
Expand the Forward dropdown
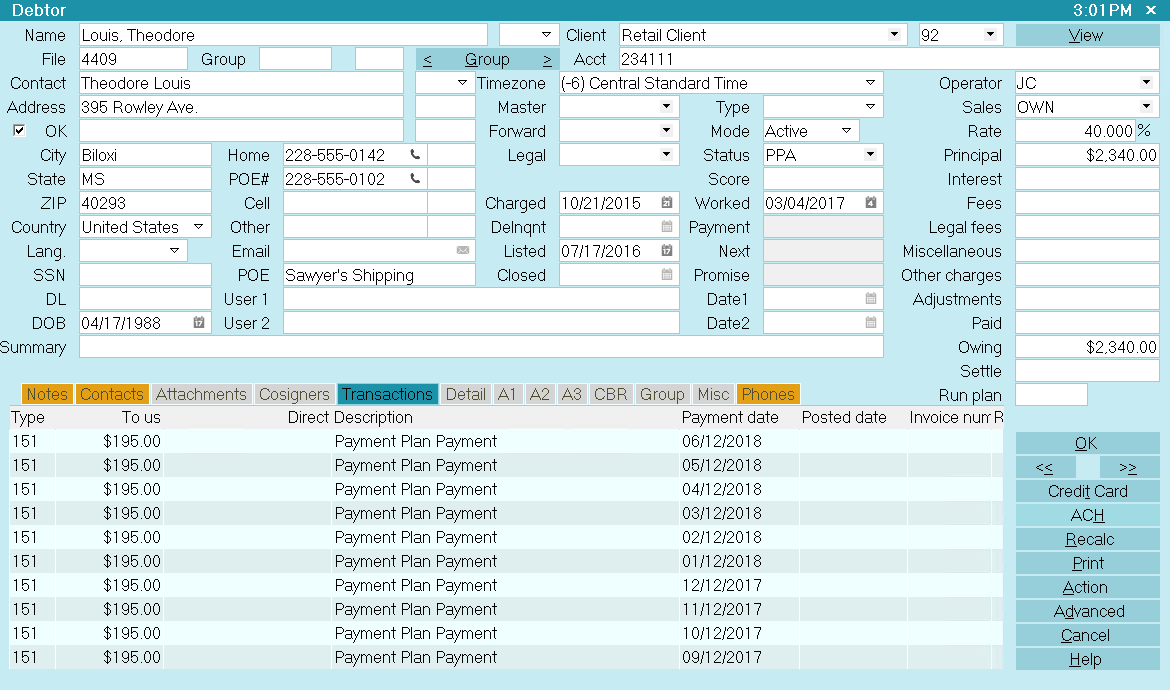tap(666, 131)
